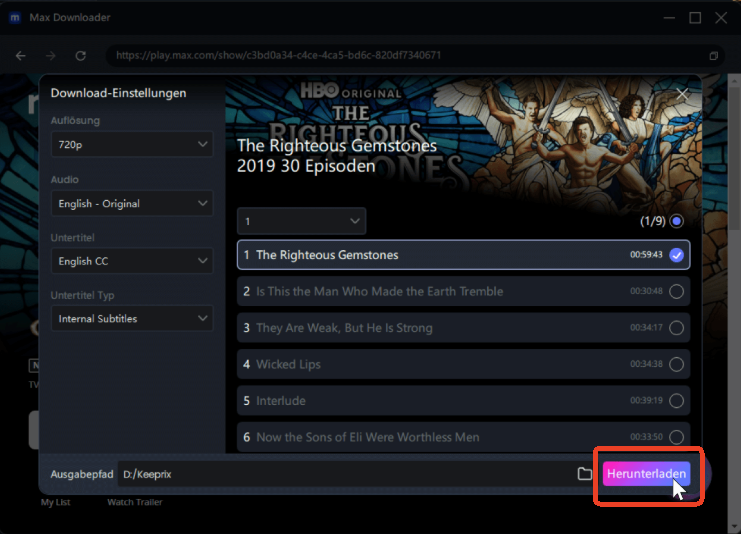
Task: Click the Max Downloader app logo
Action: (15, 18)
